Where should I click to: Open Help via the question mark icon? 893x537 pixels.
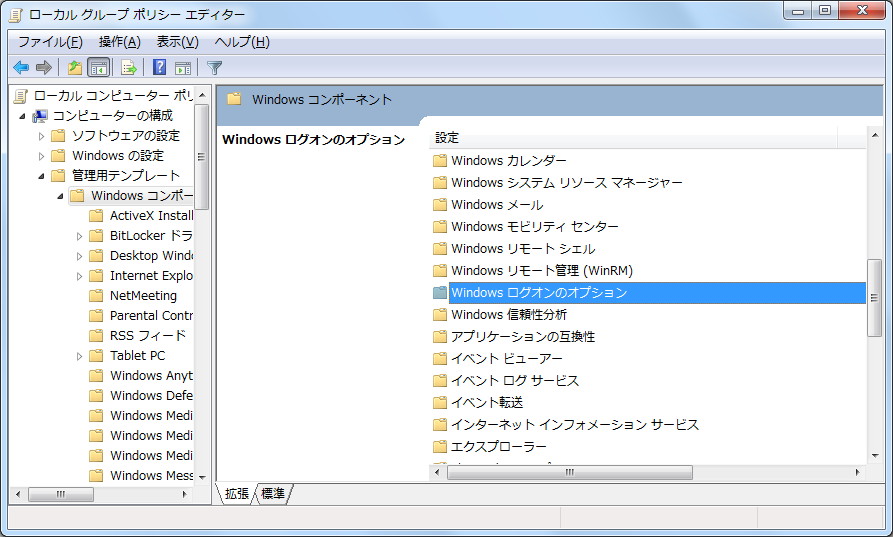pyautogui.click(x=159, y=67)
